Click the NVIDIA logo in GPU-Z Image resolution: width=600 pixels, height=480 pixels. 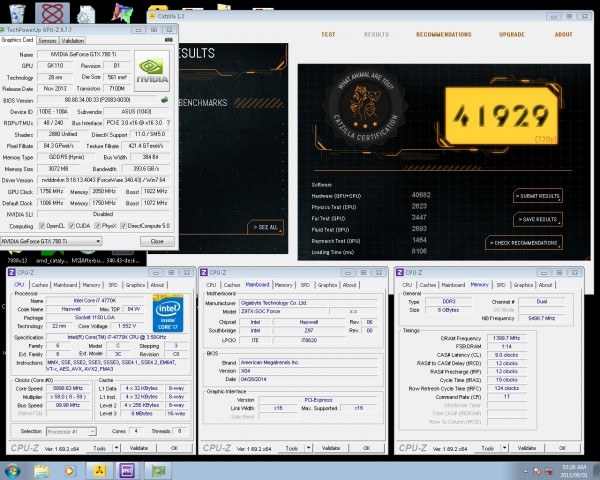151,69
